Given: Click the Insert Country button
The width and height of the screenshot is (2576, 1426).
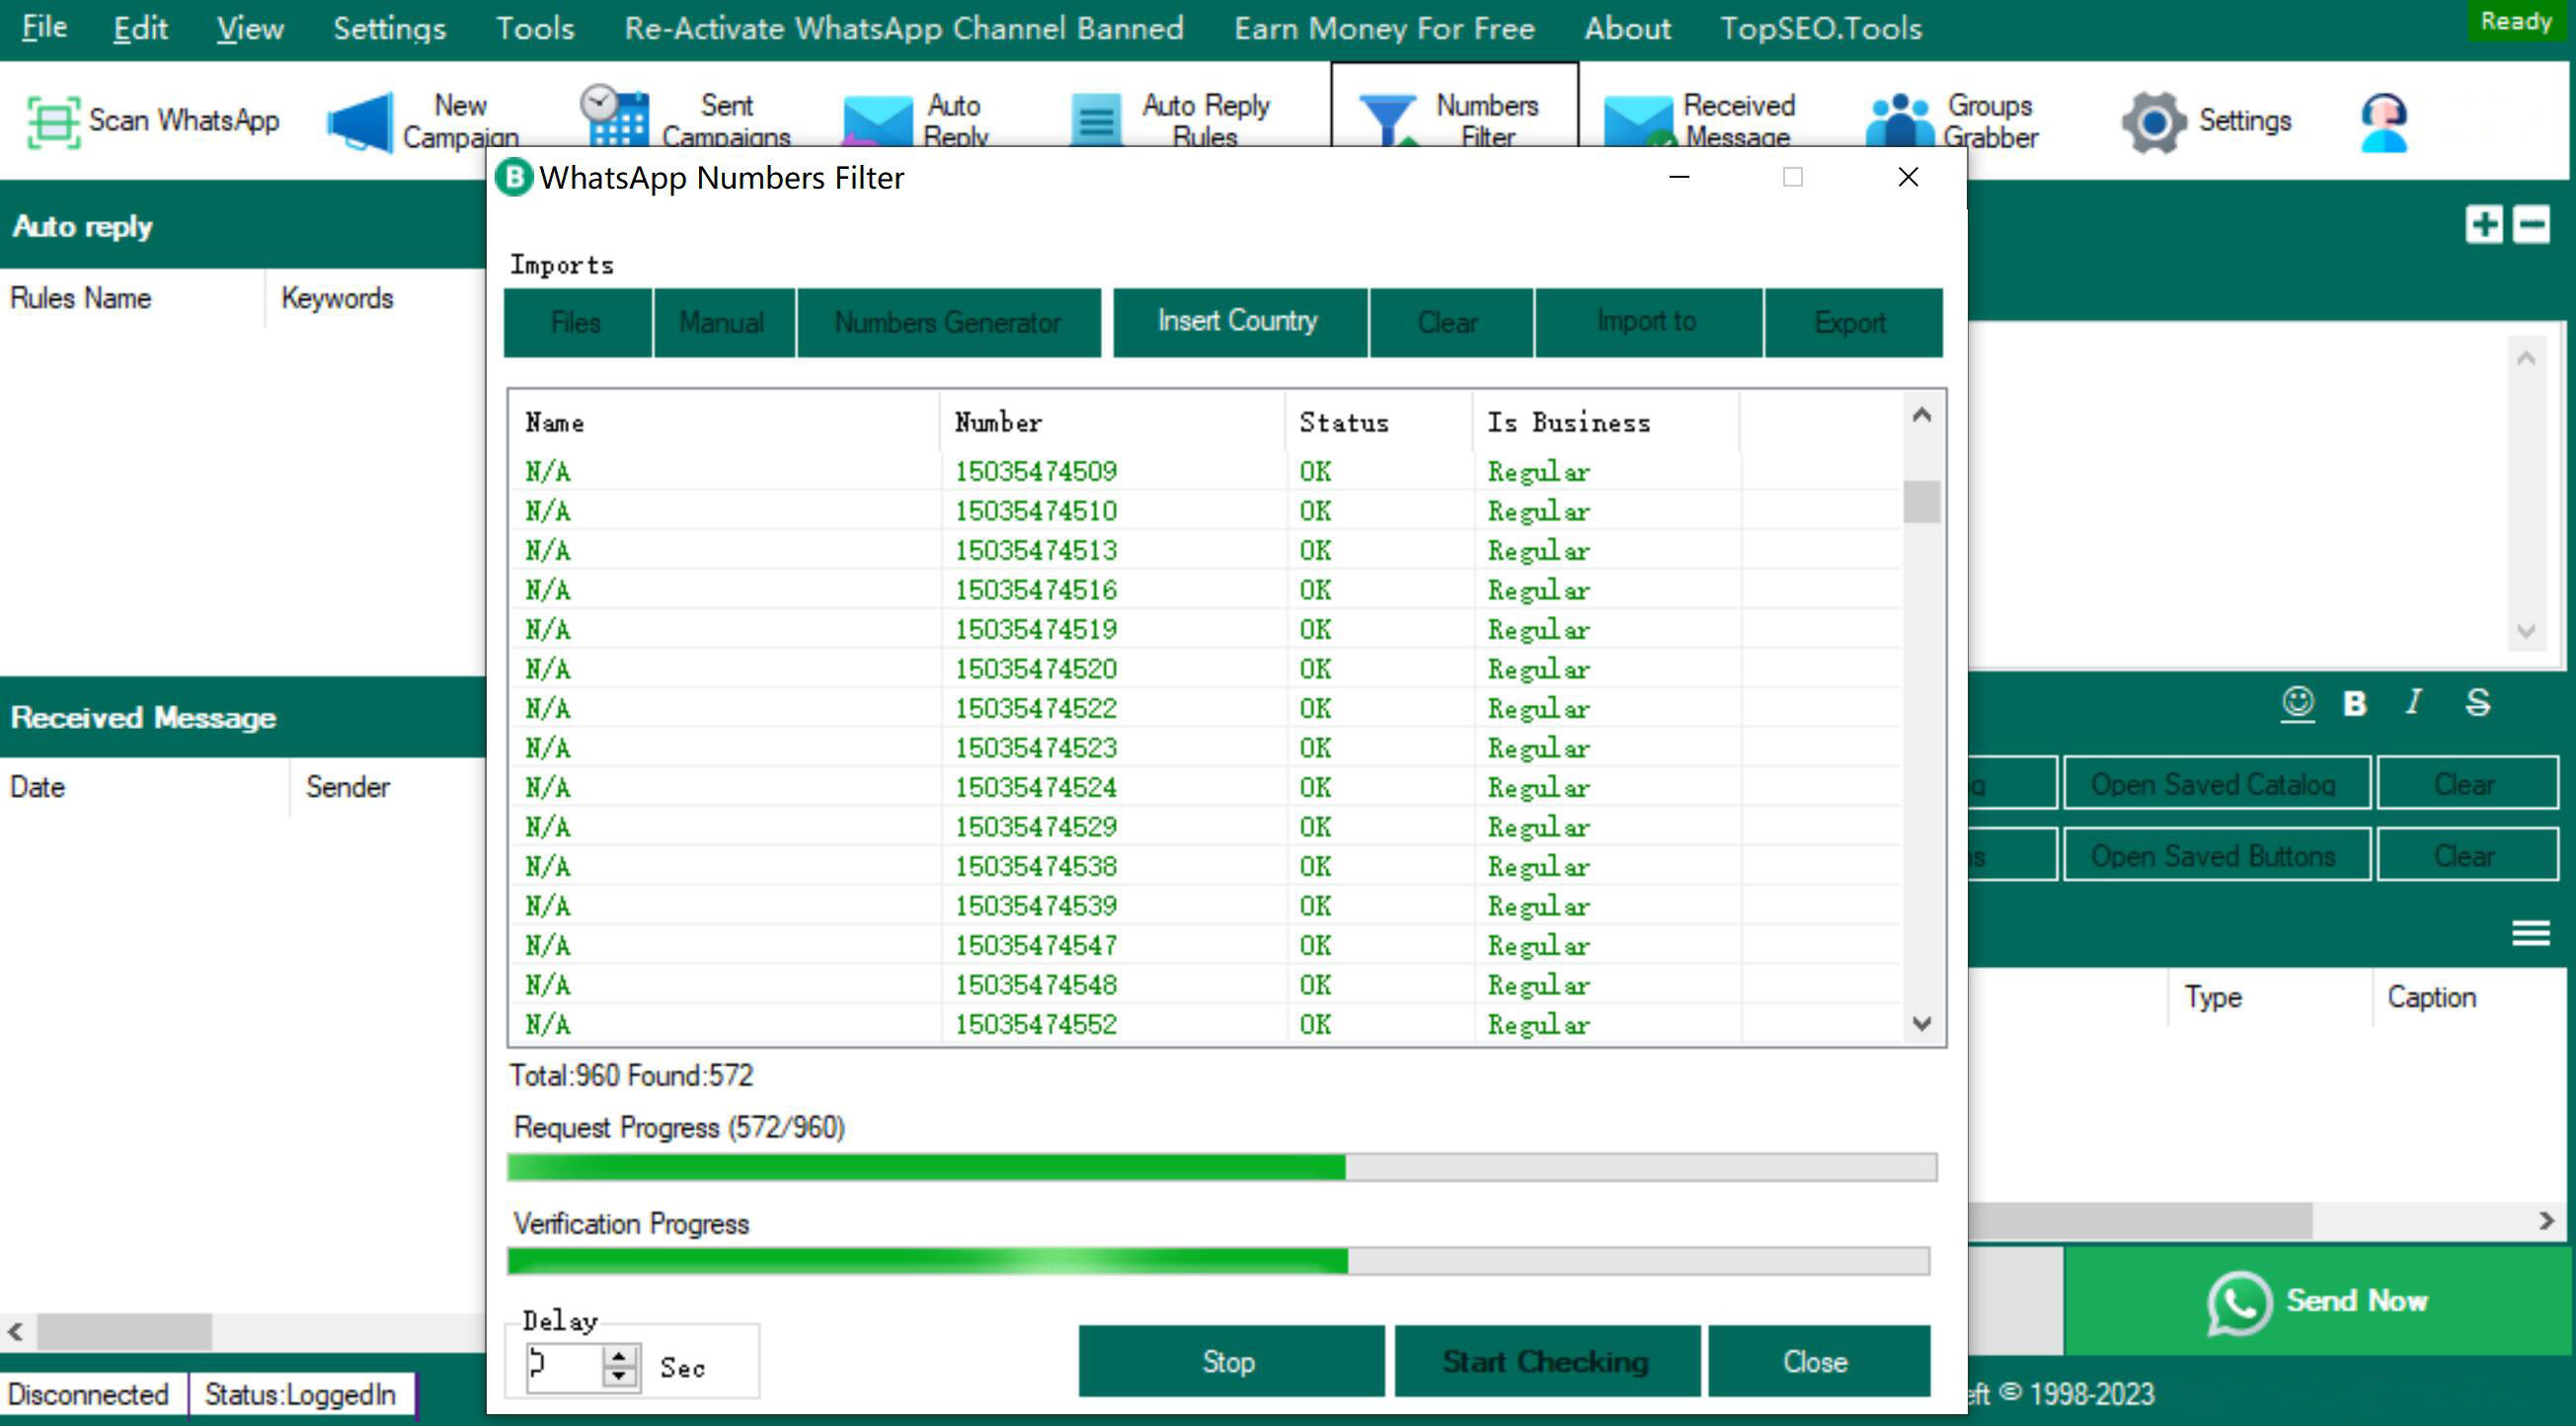Looking at the screenshot, I should point(1239,323).
